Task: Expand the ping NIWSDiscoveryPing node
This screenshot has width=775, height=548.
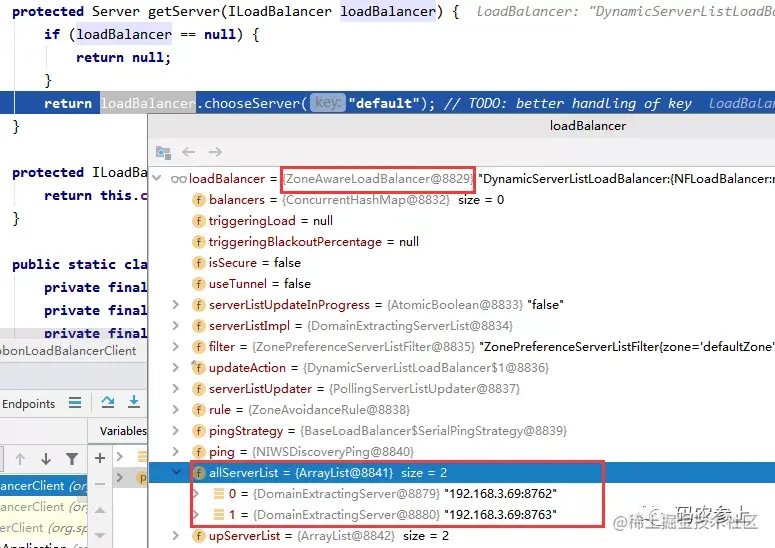Action: (175, 452)
